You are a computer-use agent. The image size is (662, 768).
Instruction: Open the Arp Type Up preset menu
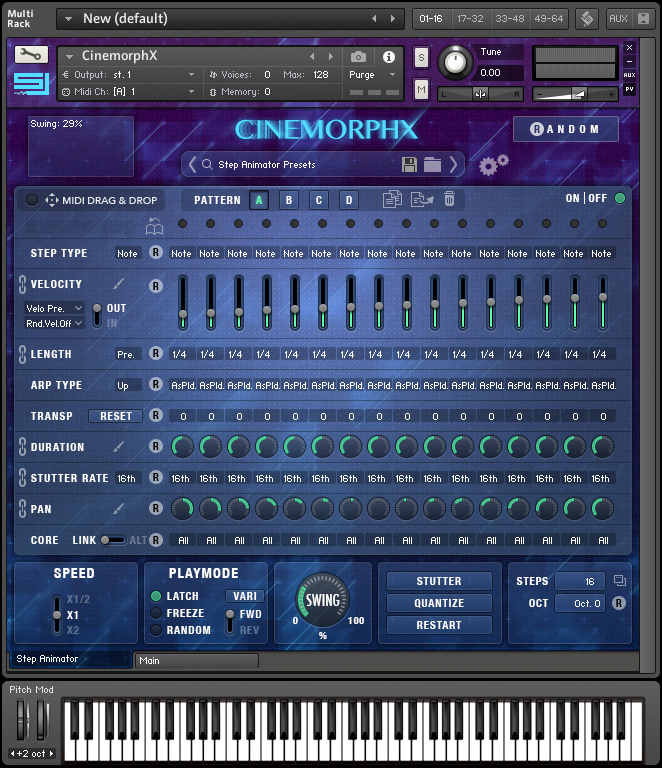point(128,385)
